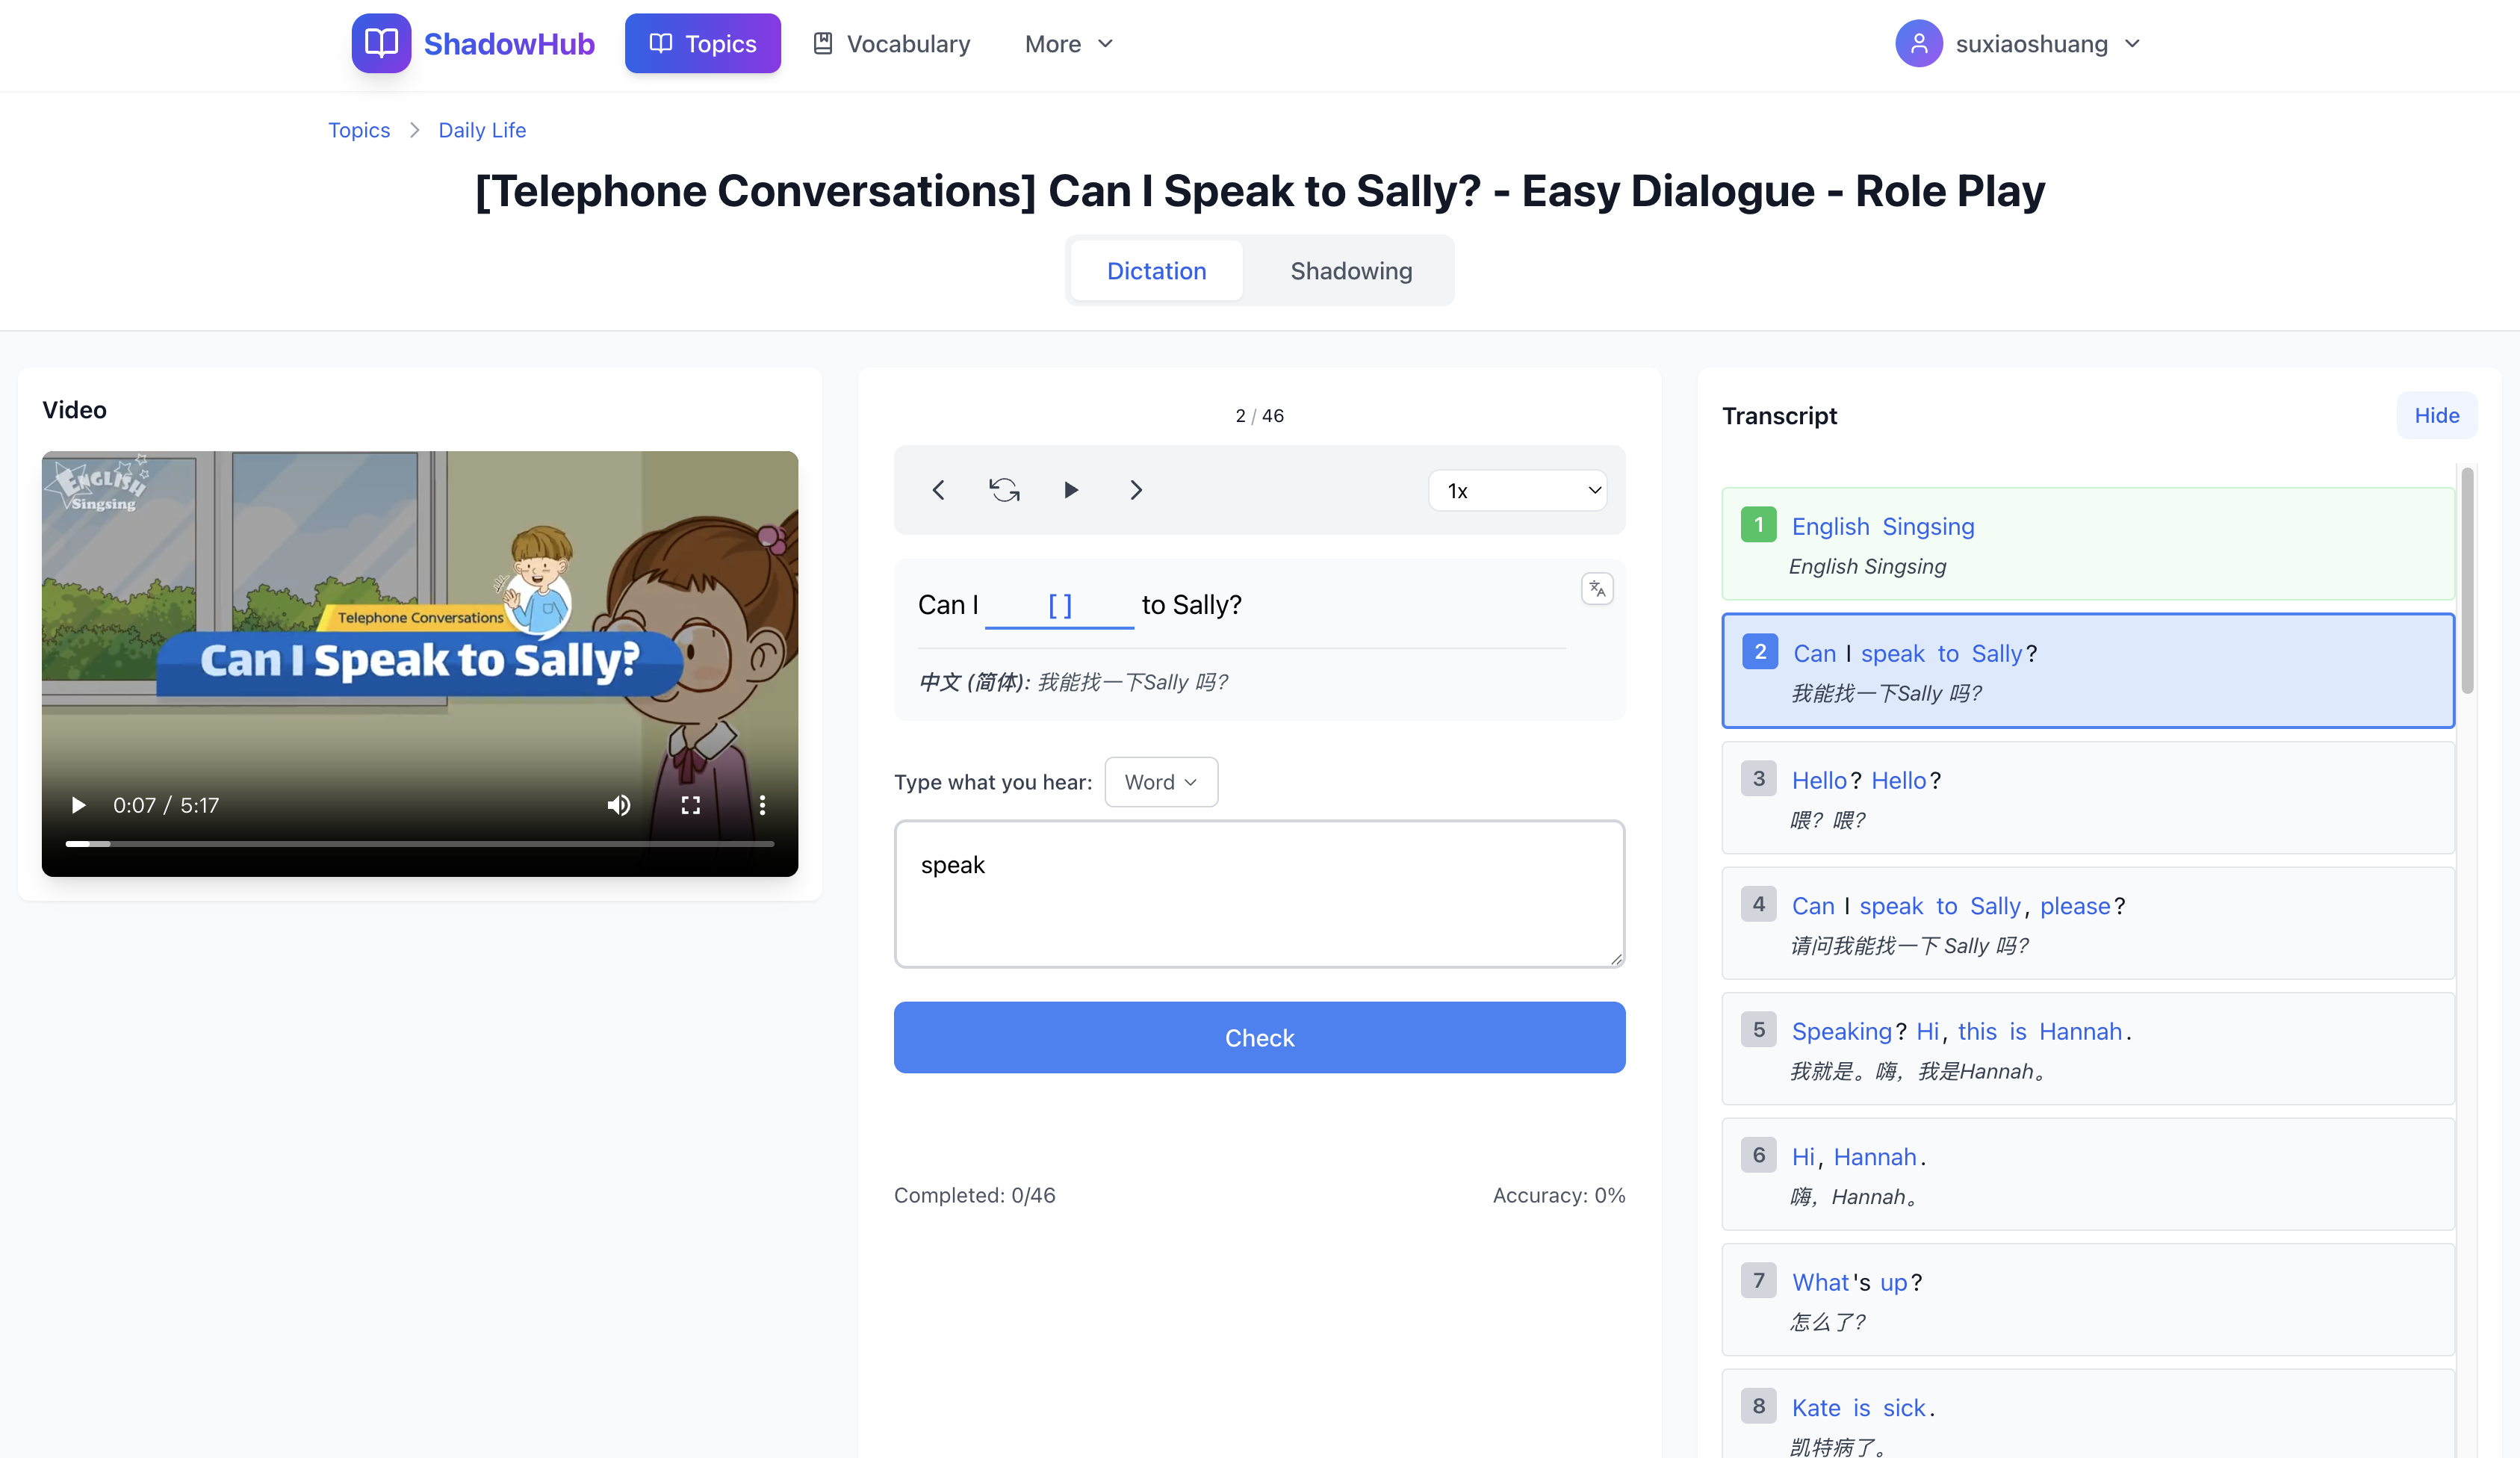The width and height of the screenshot is (2520, 1458).
Task: Select transcript line 5 Speaking? Hi, this is Hannah
Action: (x=2088, y=1048)
